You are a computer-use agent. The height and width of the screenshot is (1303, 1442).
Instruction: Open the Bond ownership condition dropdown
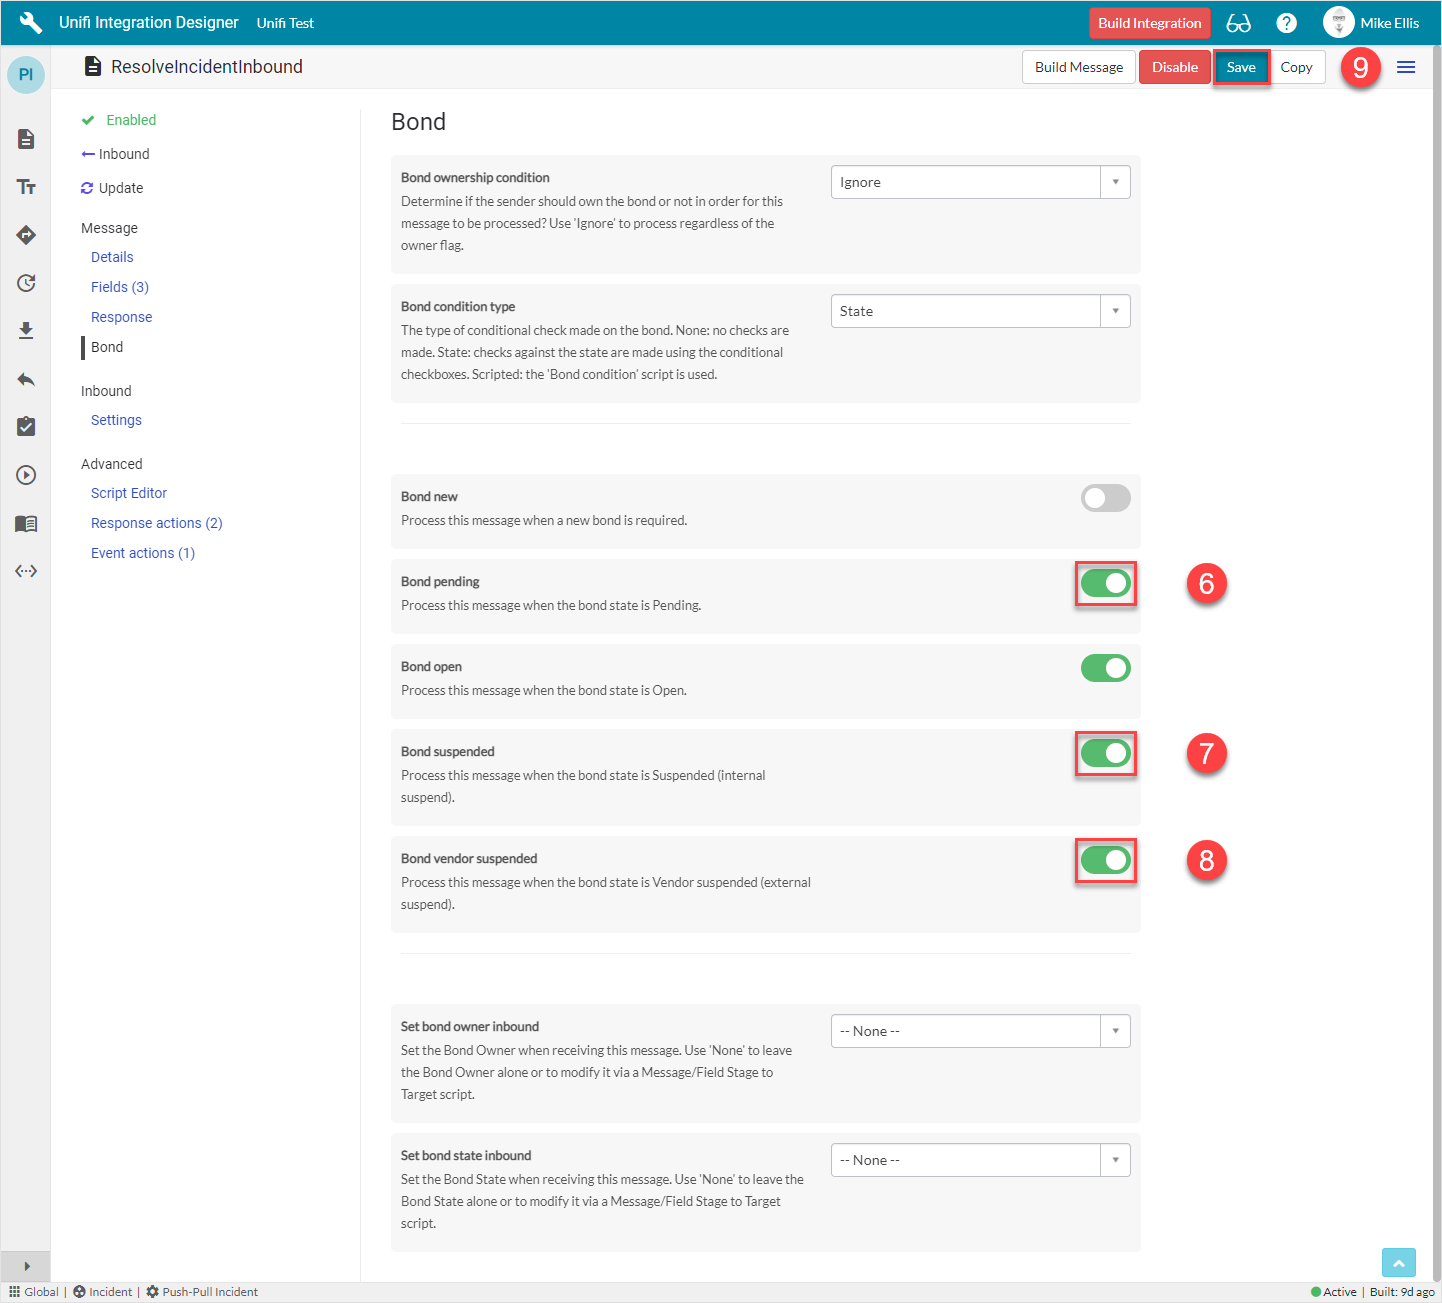pos(1114,181)
